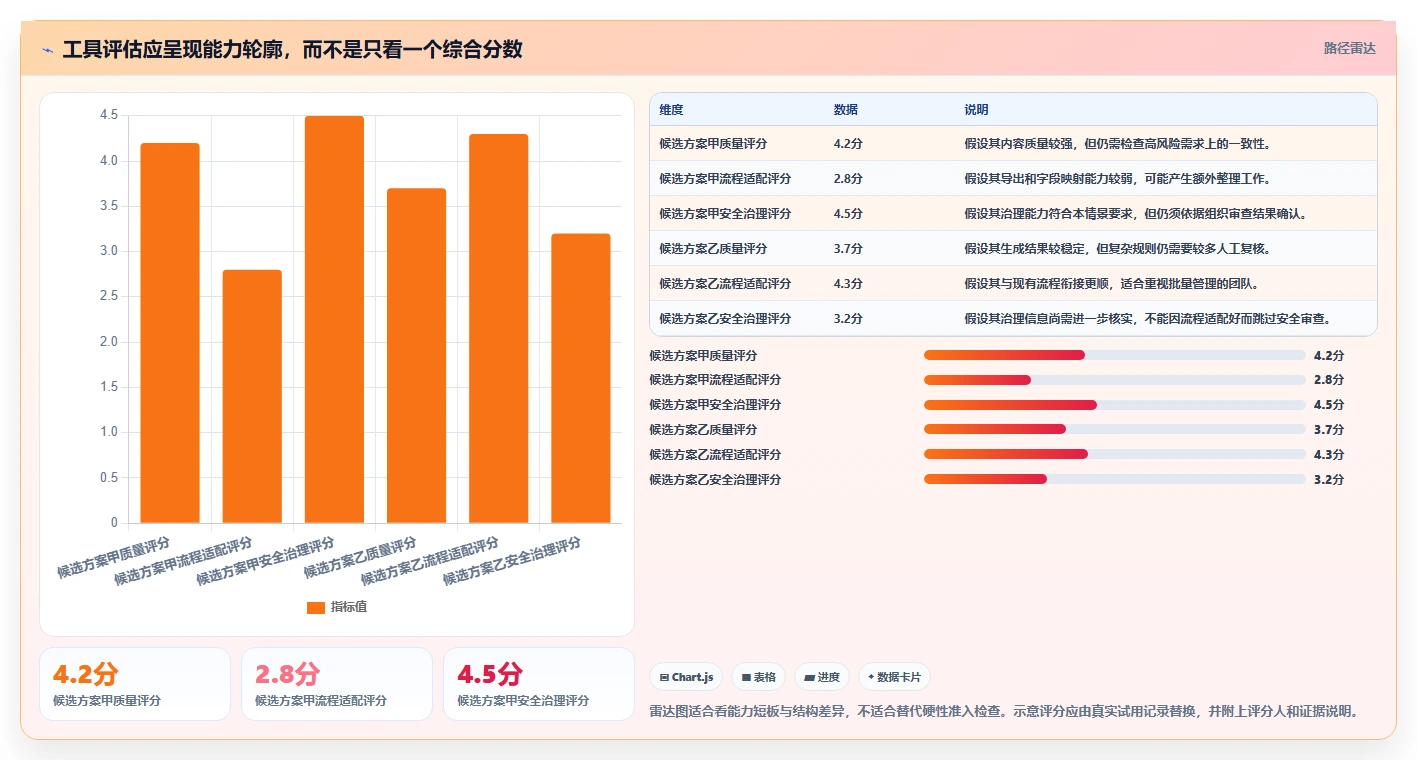This screenshot has width=1417, height=760.
Task: Click the 3.2分 value beside the progress bars
Action: pyautogui.click(x=1329, y=480)
